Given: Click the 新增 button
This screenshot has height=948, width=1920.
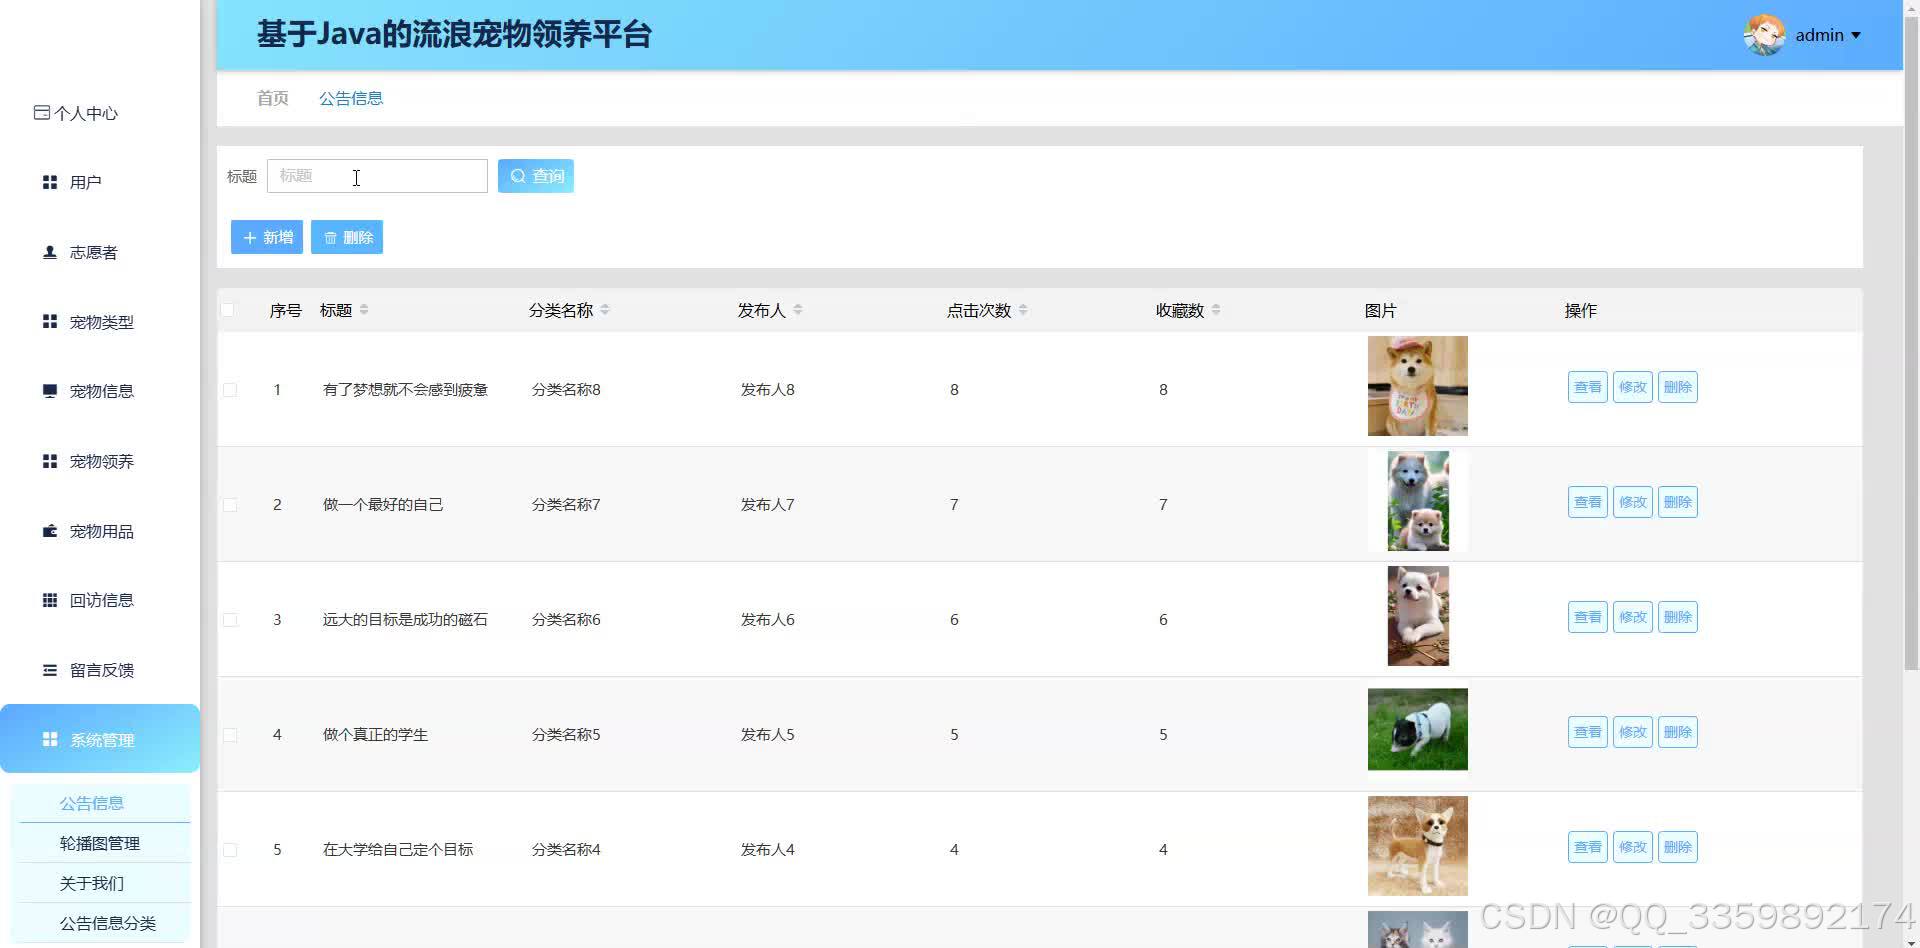Looking at the screenshot, I should click(266, 237).
